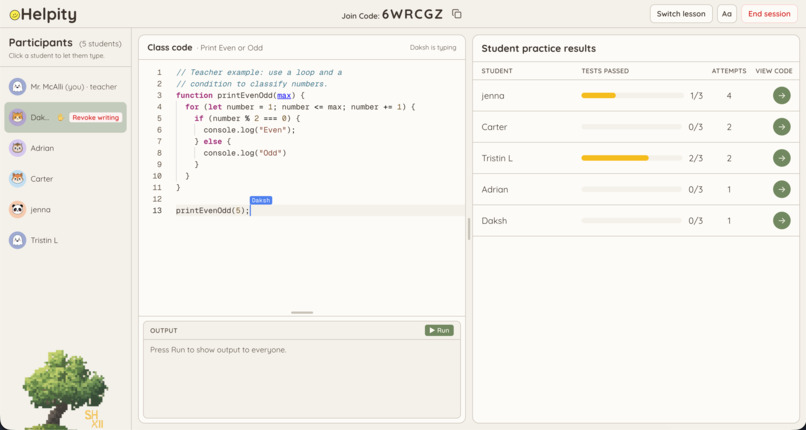The width and height of the screenshot is (806, 430).
Task: Click Daksh's name in results table
Action: [x=494, y=221]
